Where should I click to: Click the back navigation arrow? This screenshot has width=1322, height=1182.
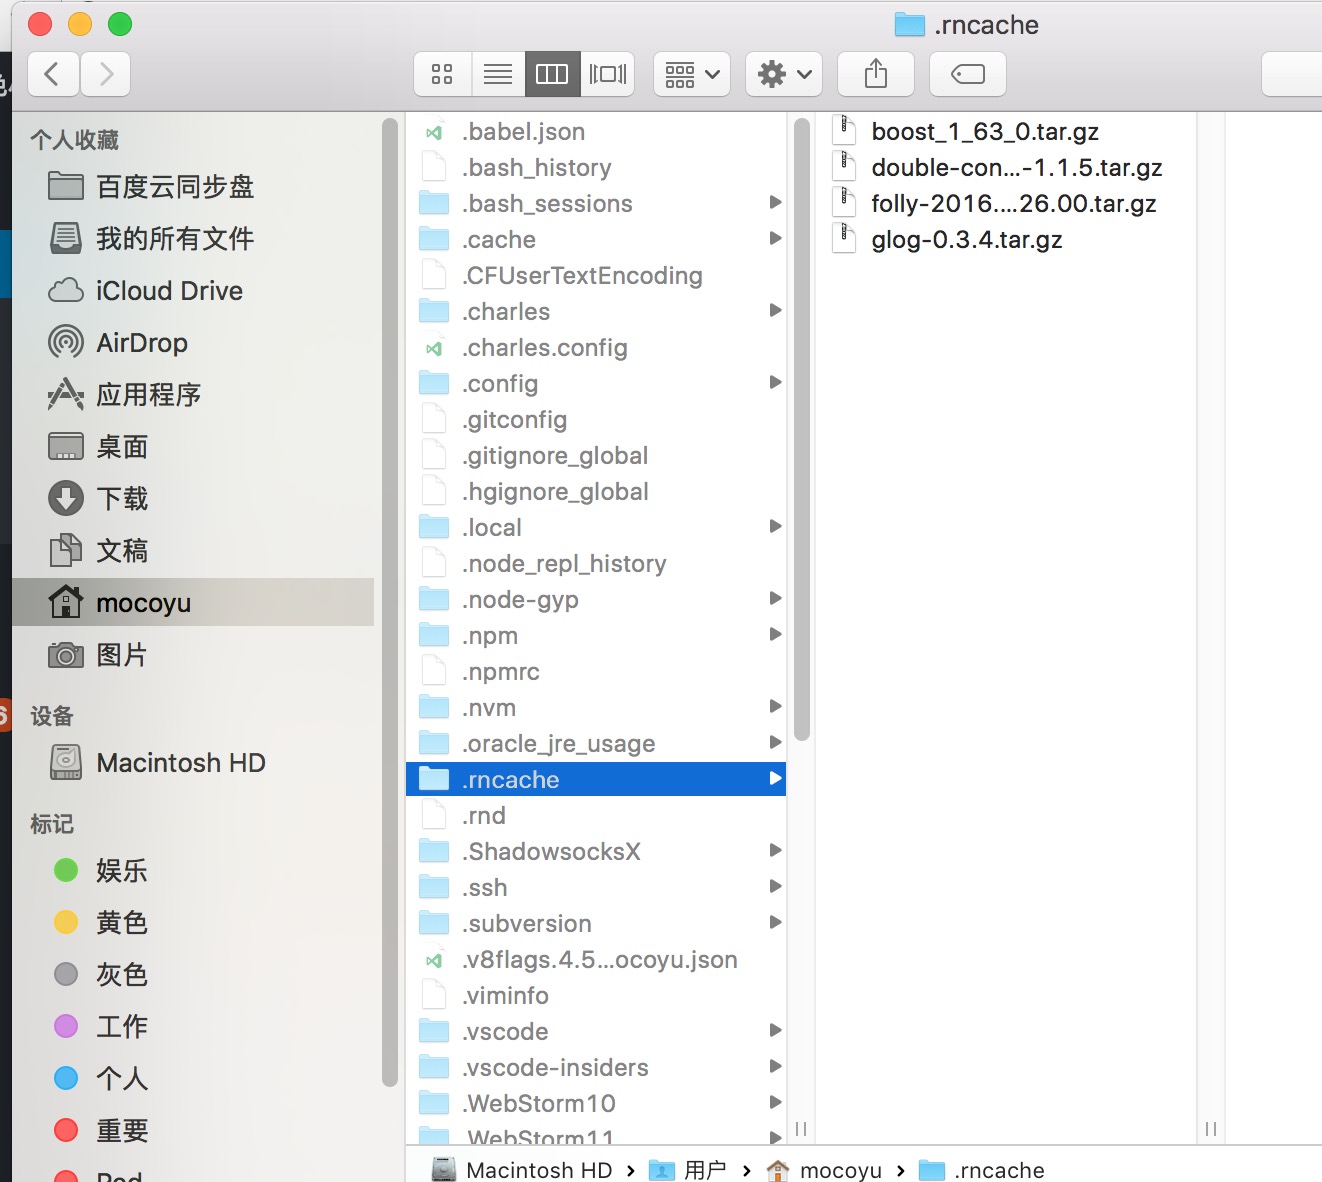tap(53, 73)
